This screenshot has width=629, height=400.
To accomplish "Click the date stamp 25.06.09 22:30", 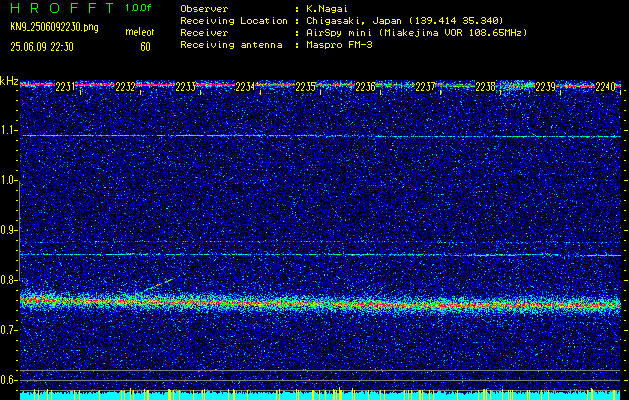I will 42,47.
